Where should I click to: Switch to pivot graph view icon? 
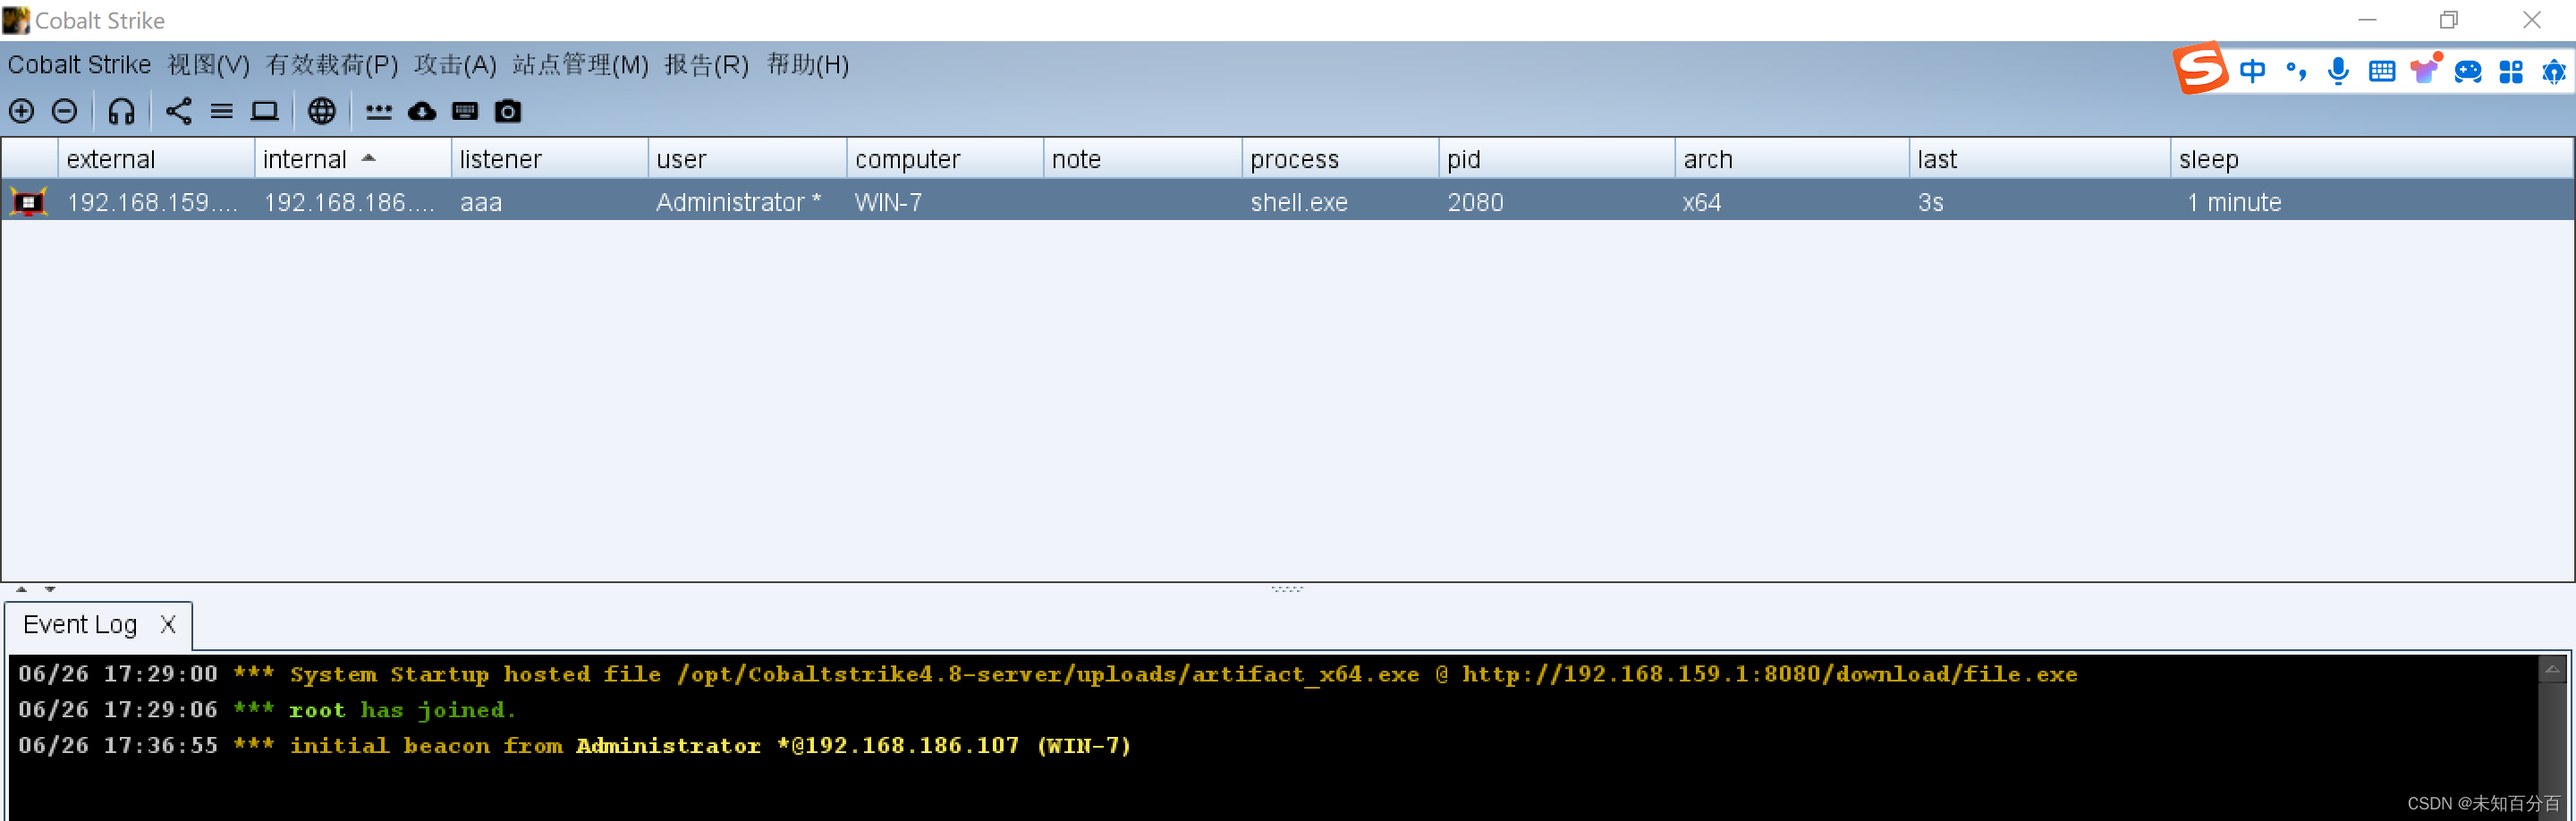tap(179, 111)
